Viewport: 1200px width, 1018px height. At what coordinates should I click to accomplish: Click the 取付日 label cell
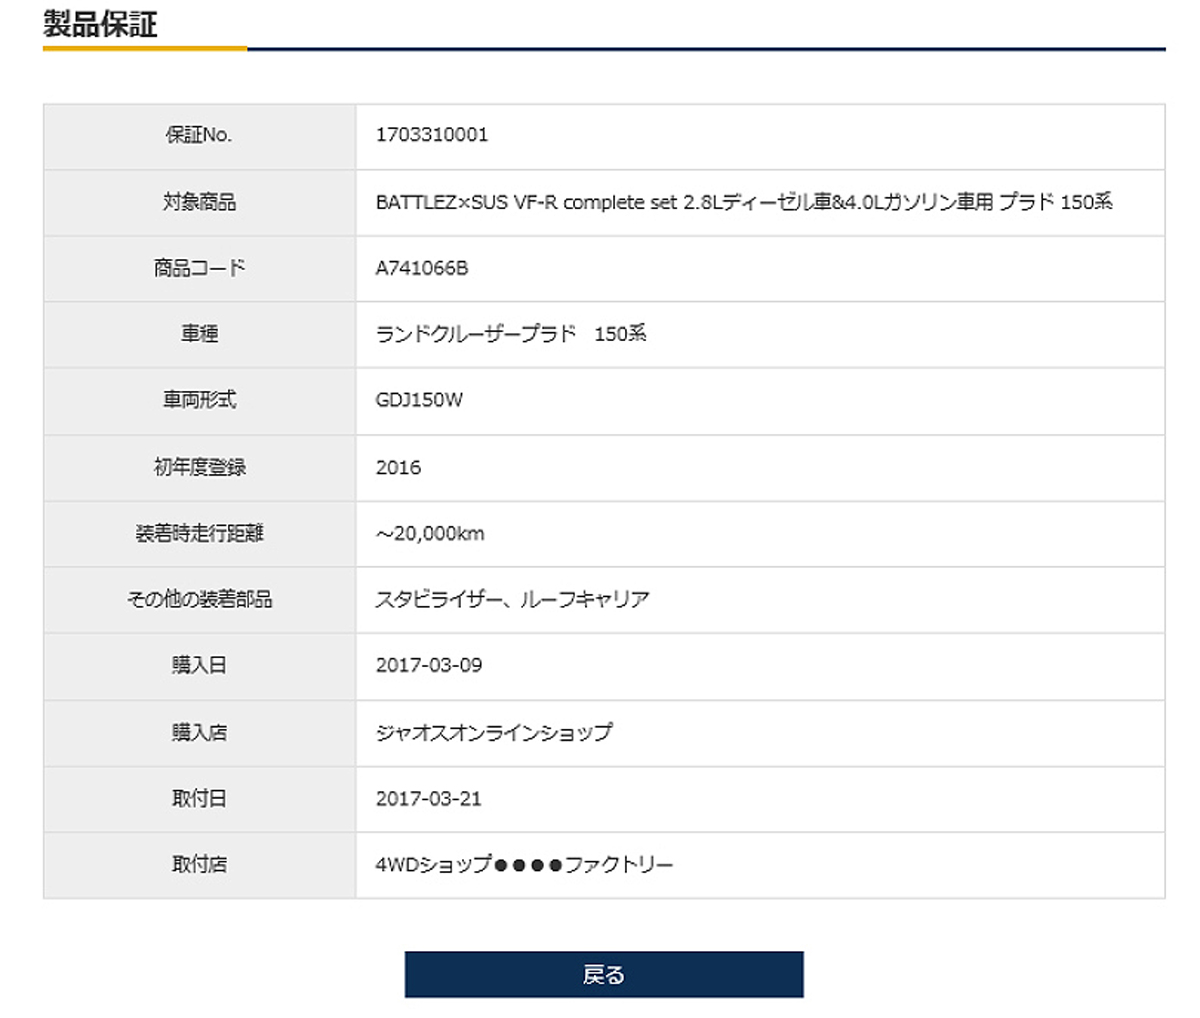199,798
